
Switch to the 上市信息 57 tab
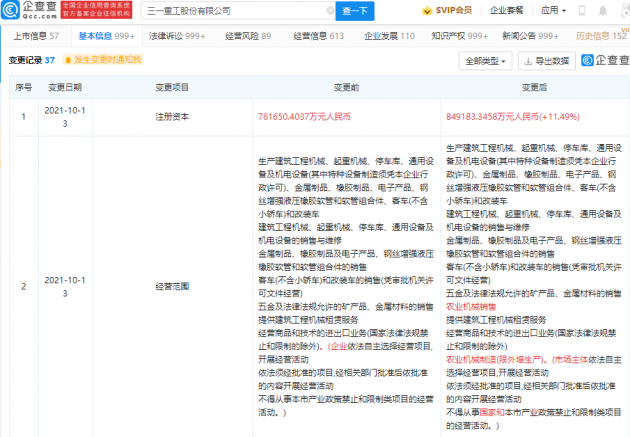point(36,36)
